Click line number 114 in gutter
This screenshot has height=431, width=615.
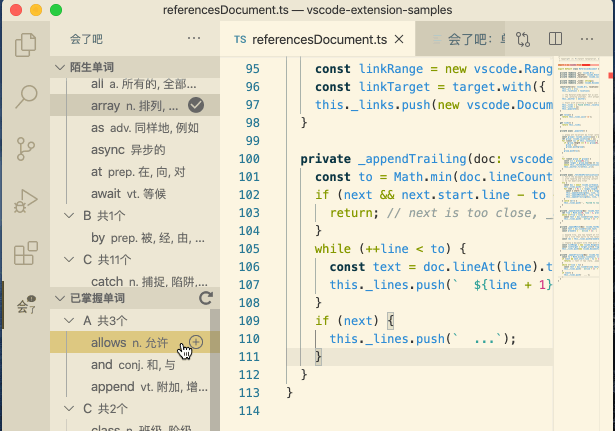tap(249, 411)
